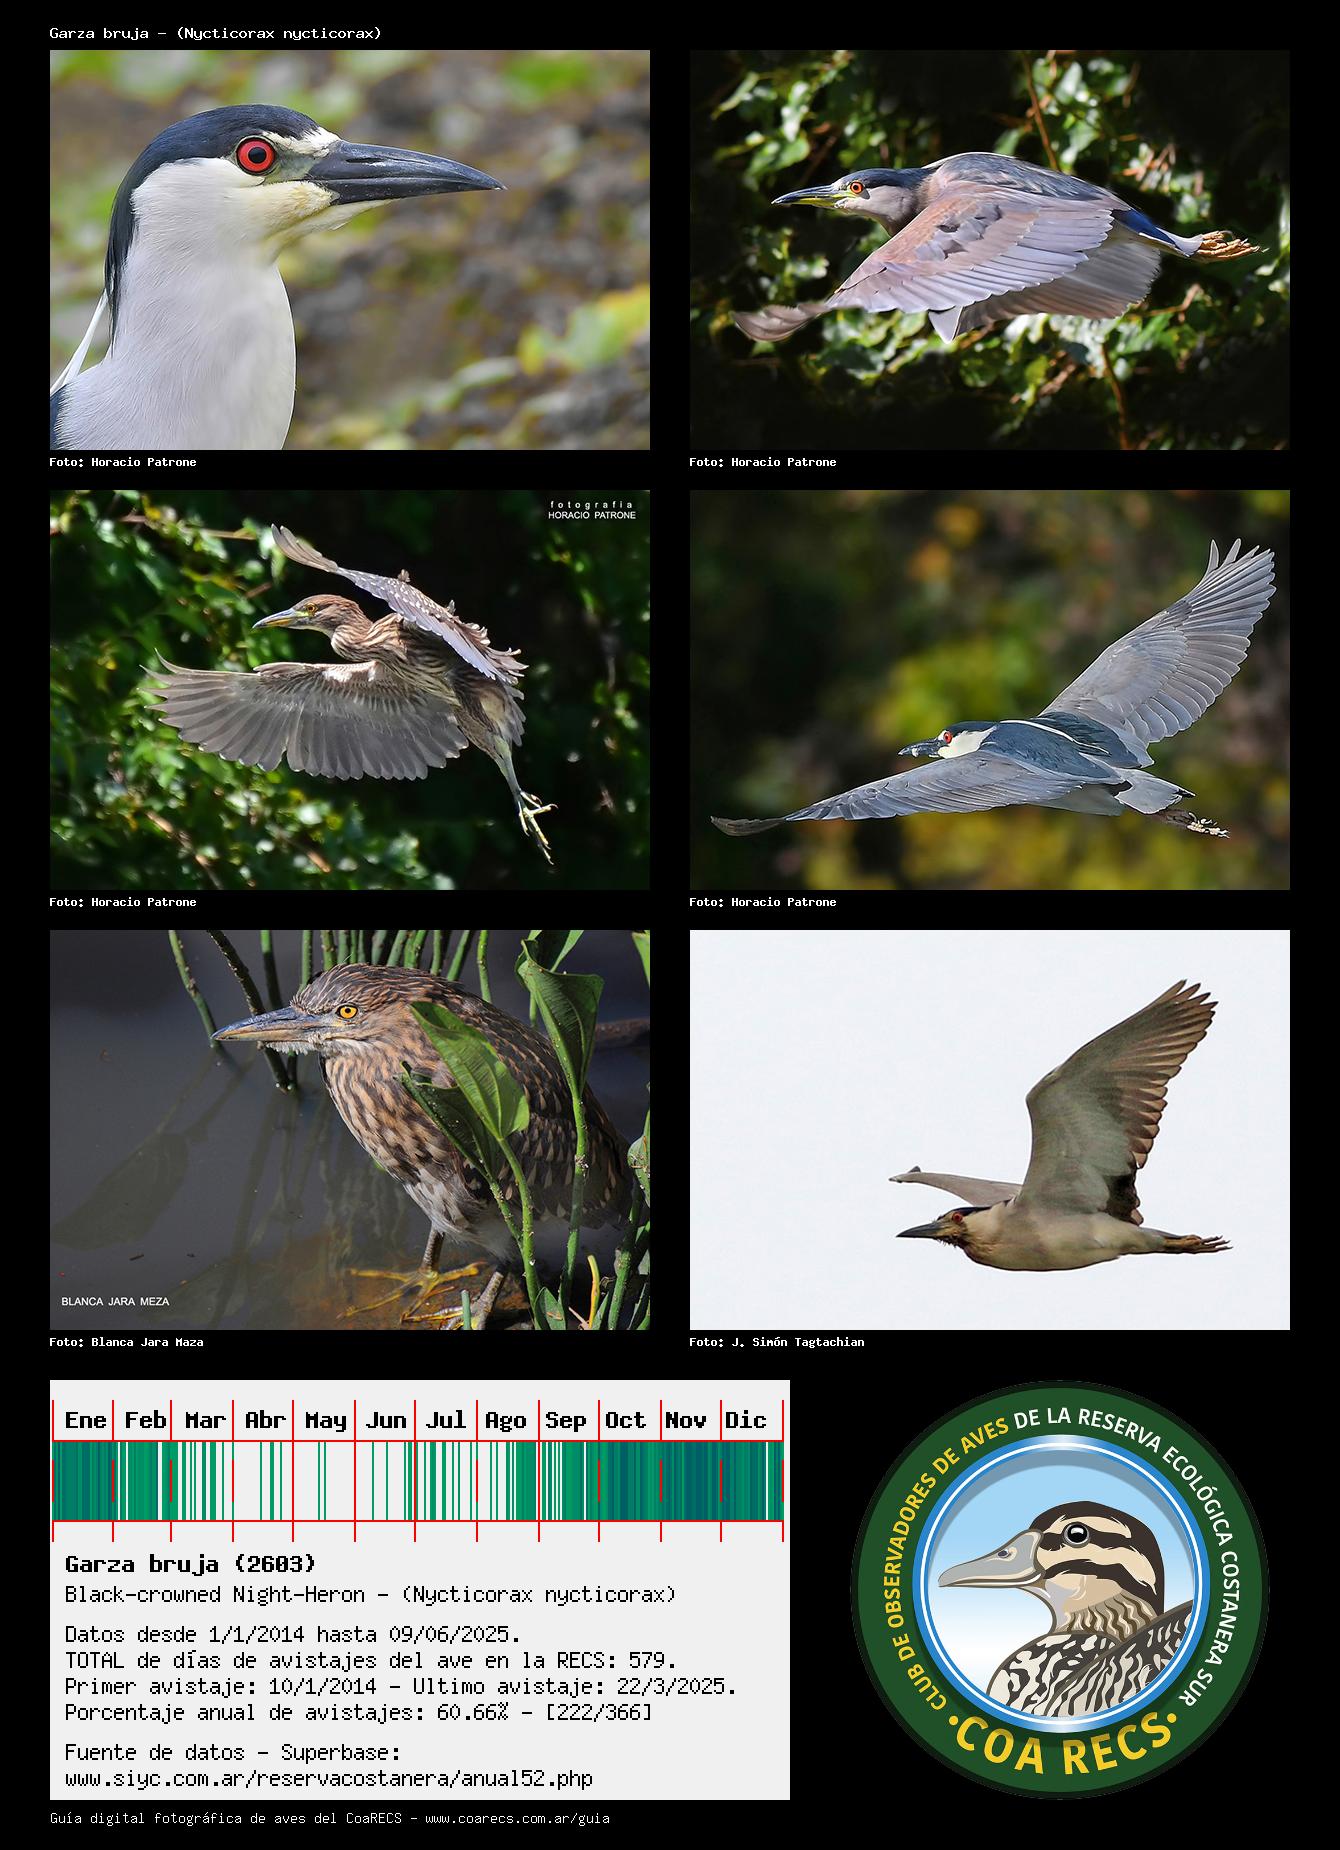The height and width of the screenshot is (1850, 1340).
Task: Click the 'BLANCA JARA MEZA' photo watermark
Action: pyautogui.click(x=115, y=1301)
